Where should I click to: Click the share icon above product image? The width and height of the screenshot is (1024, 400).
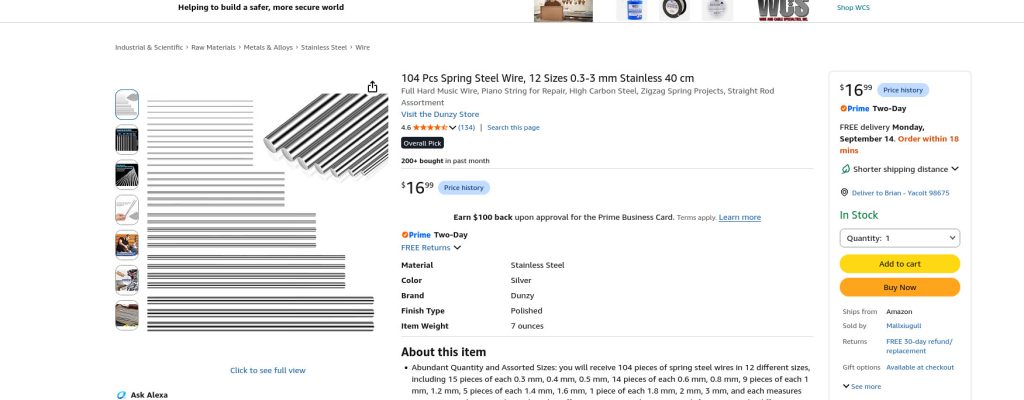click(372, 87)
